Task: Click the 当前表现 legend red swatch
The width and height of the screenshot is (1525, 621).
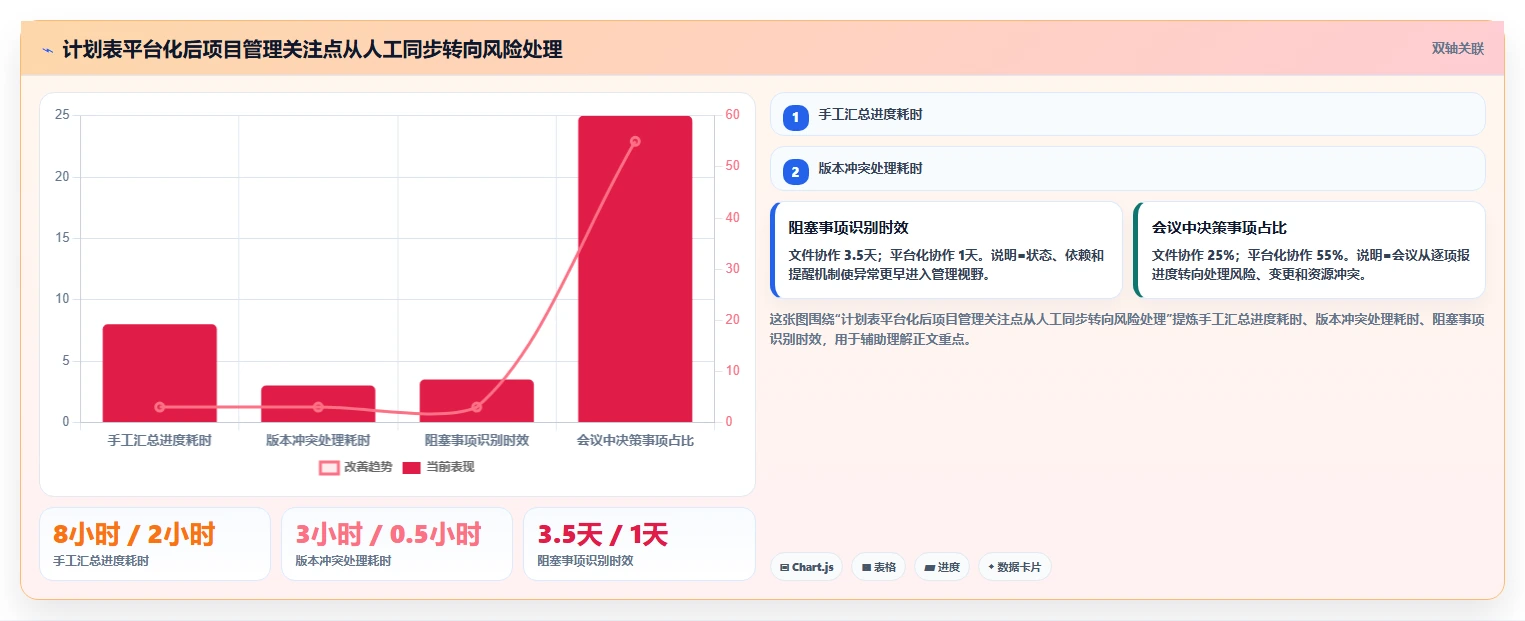Action: 411,467
